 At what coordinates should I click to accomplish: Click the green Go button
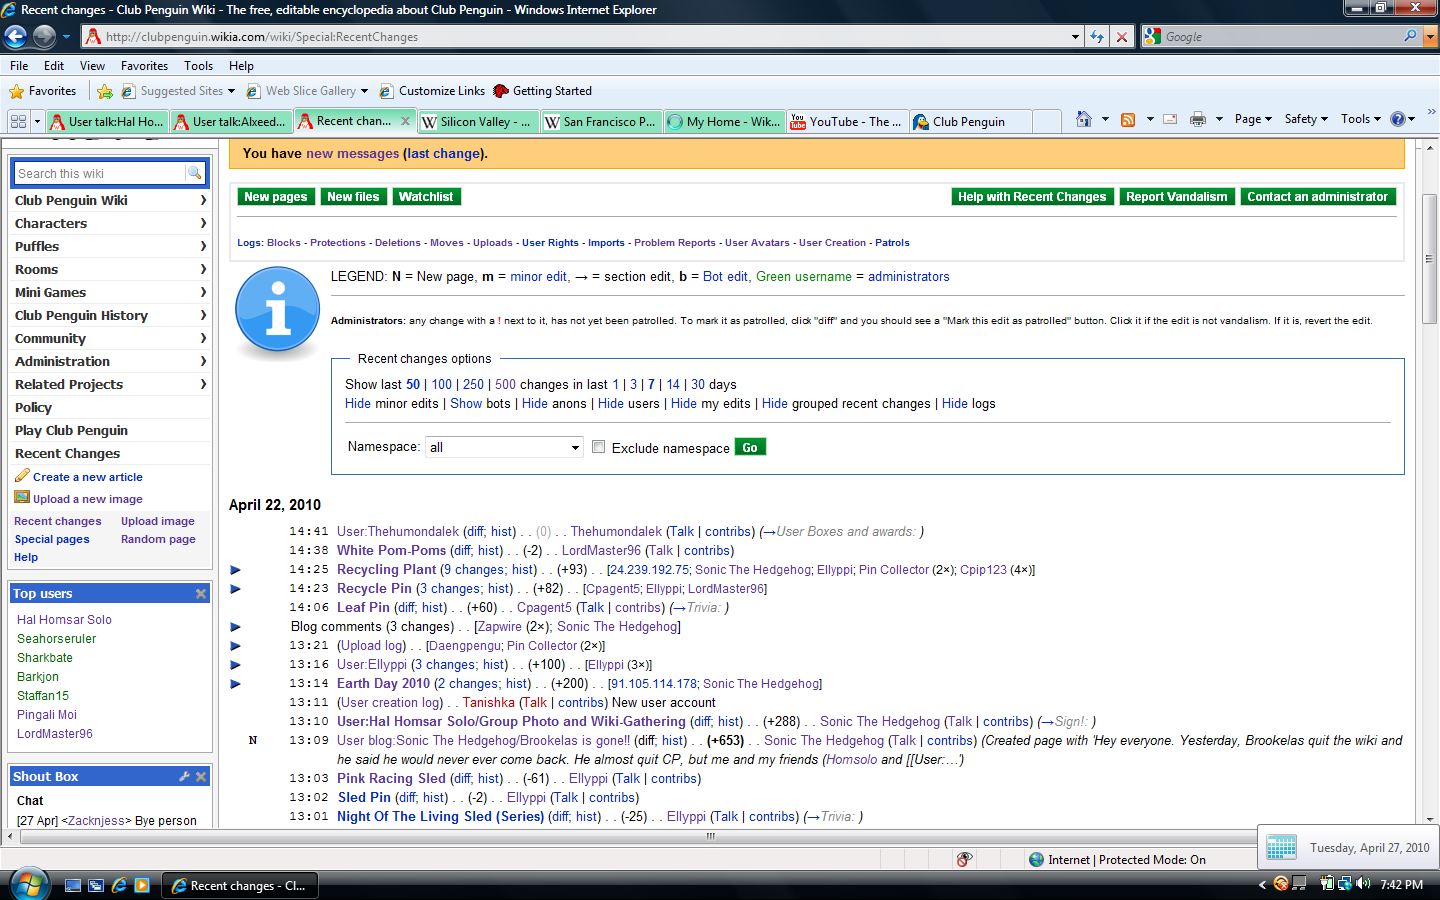[x=750, y=447]
